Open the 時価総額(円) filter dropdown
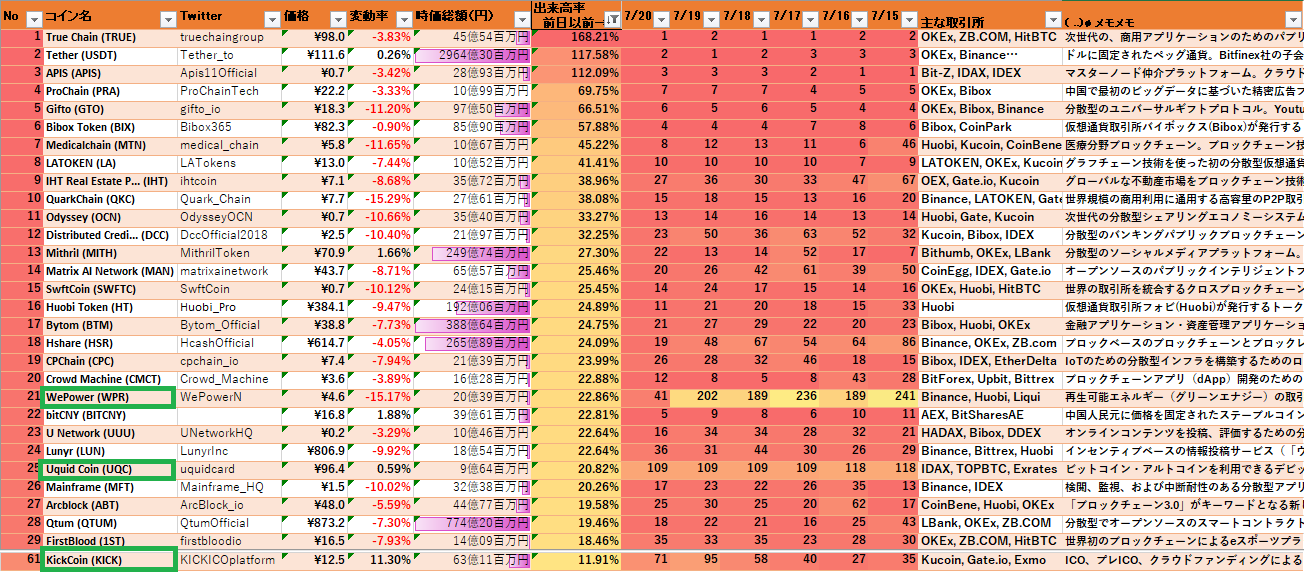The width and height of the screenshot is (1304, 577). 520,19
